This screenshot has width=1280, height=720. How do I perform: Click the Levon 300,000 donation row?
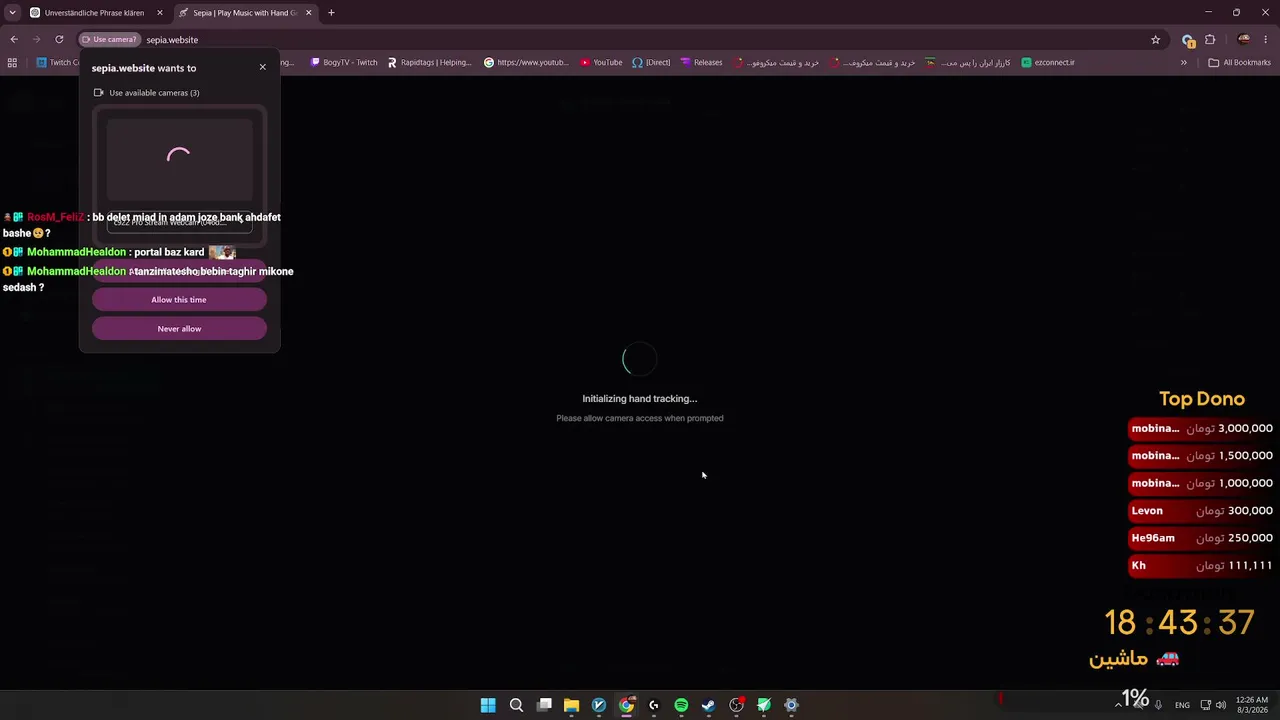pos(1201,511)
